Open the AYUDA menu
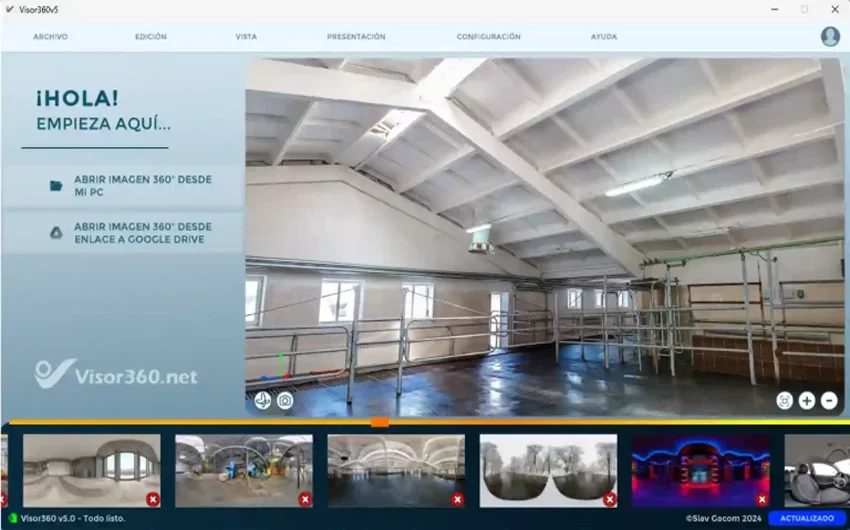Screen dimensions: 850x530 point(604,37)
